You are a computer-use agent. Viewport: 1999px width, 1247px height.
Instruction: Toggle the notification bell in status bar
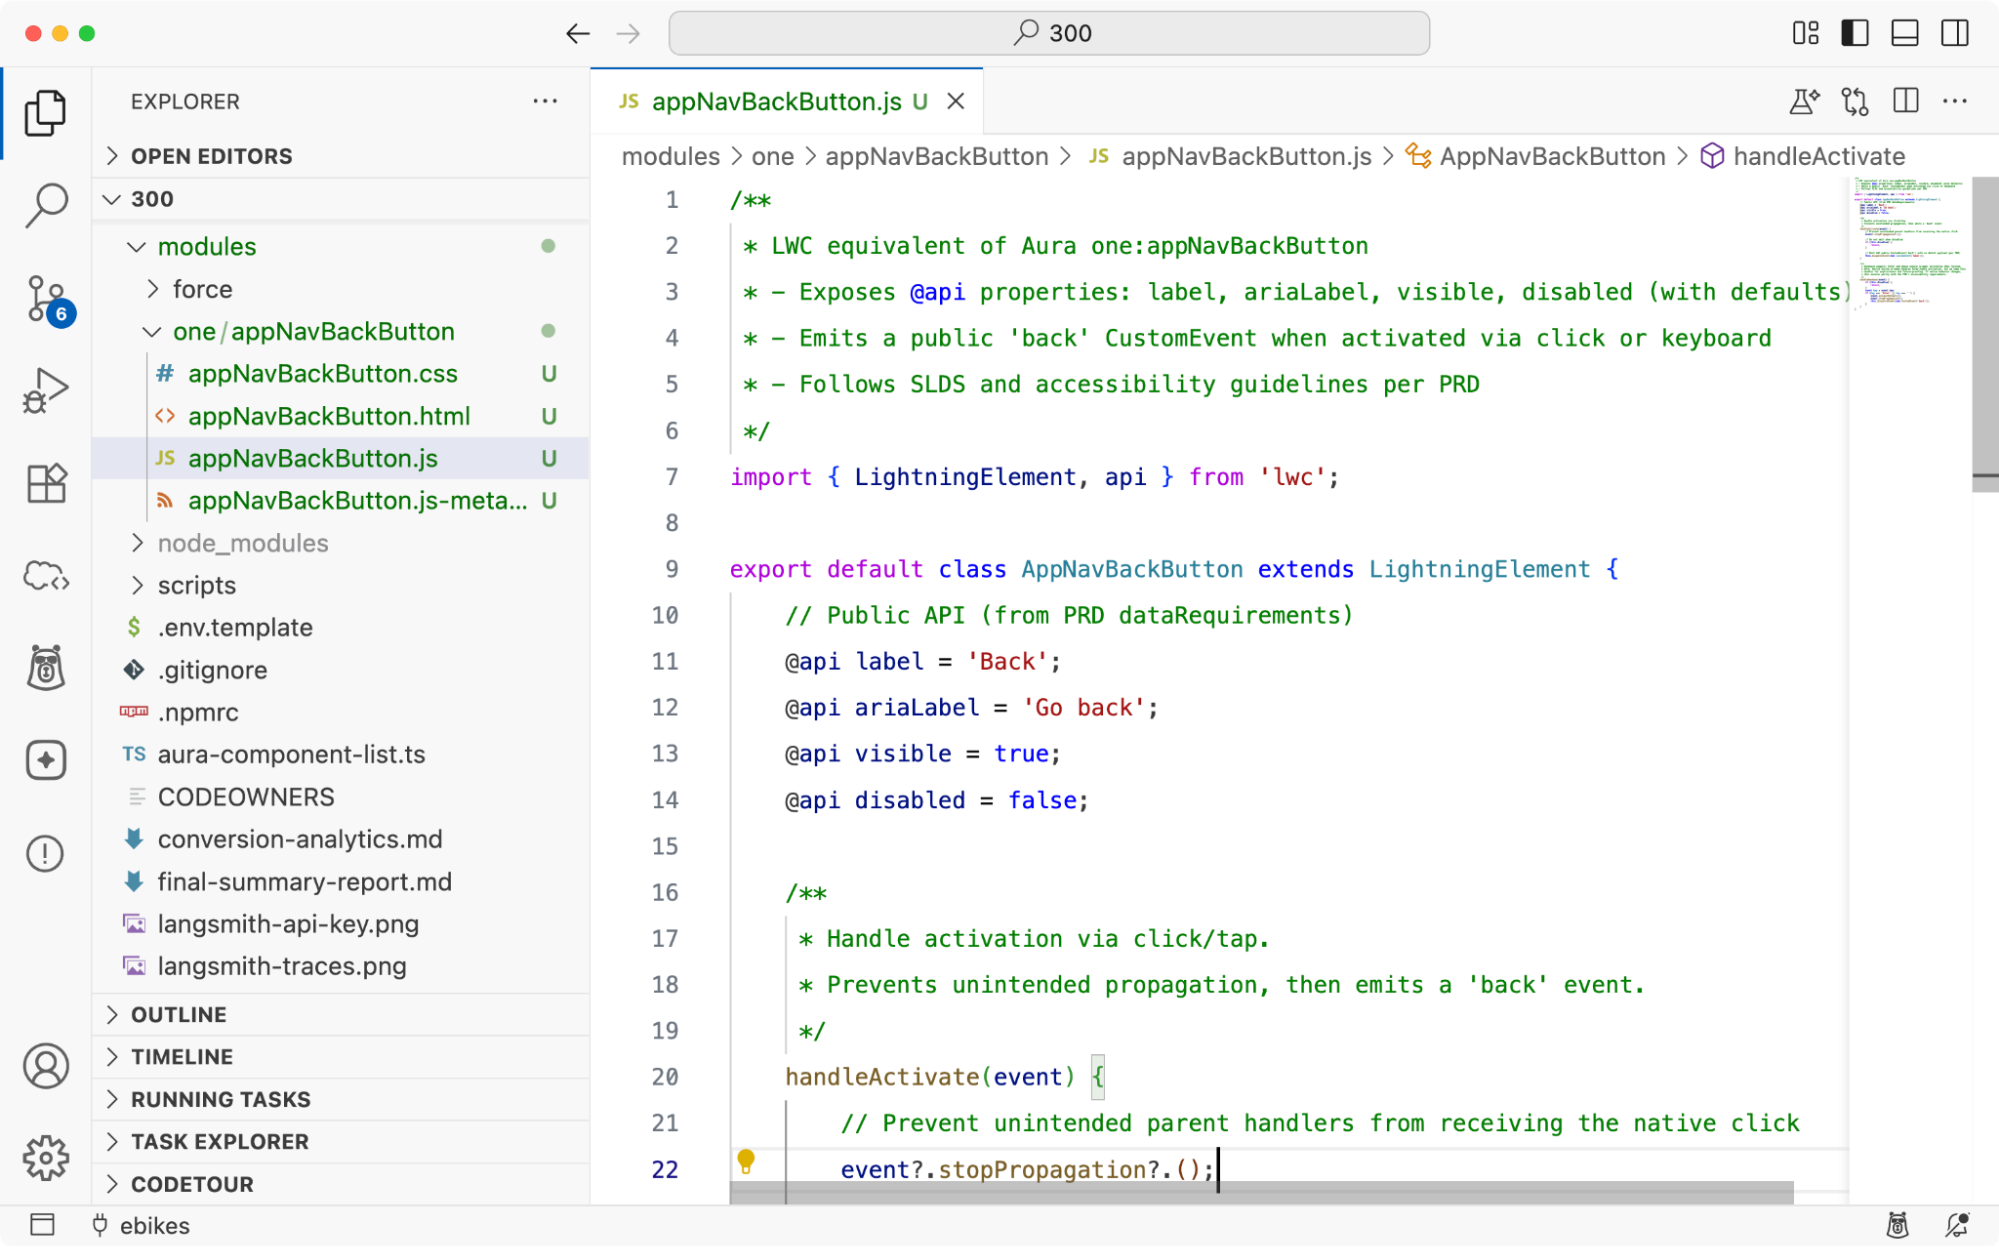[x=1955, y=1226]
